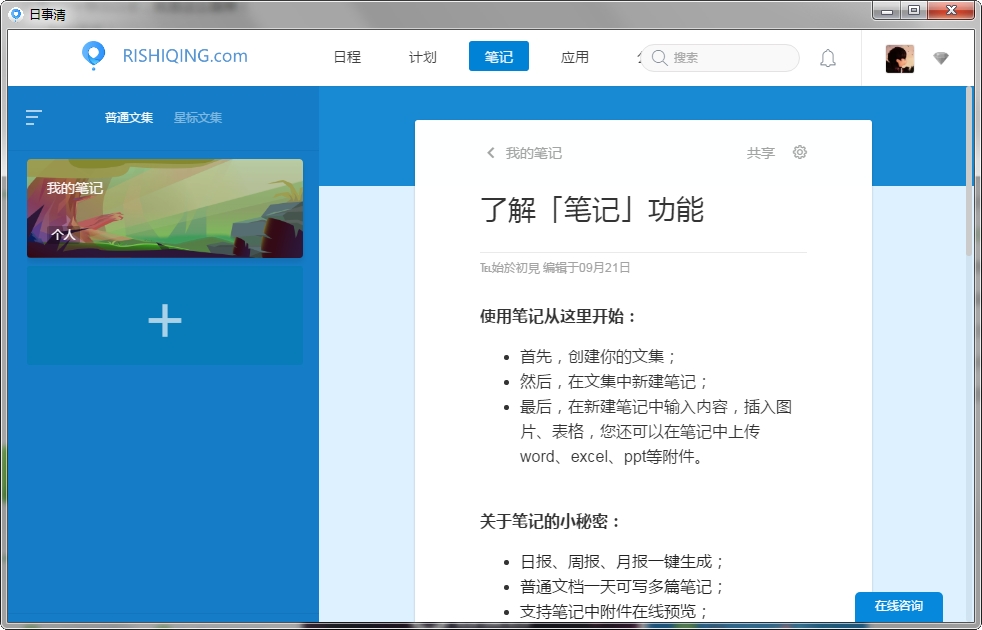The height and width of the screenshot is (630, 982).
Task: Show the 星标文集 collection list
Action: coord(198,118)
